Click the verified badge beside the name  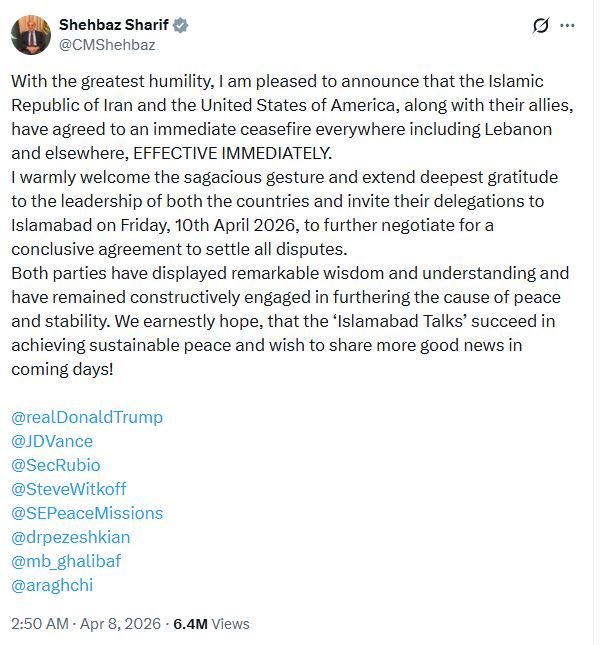click(x=181, y=25)
